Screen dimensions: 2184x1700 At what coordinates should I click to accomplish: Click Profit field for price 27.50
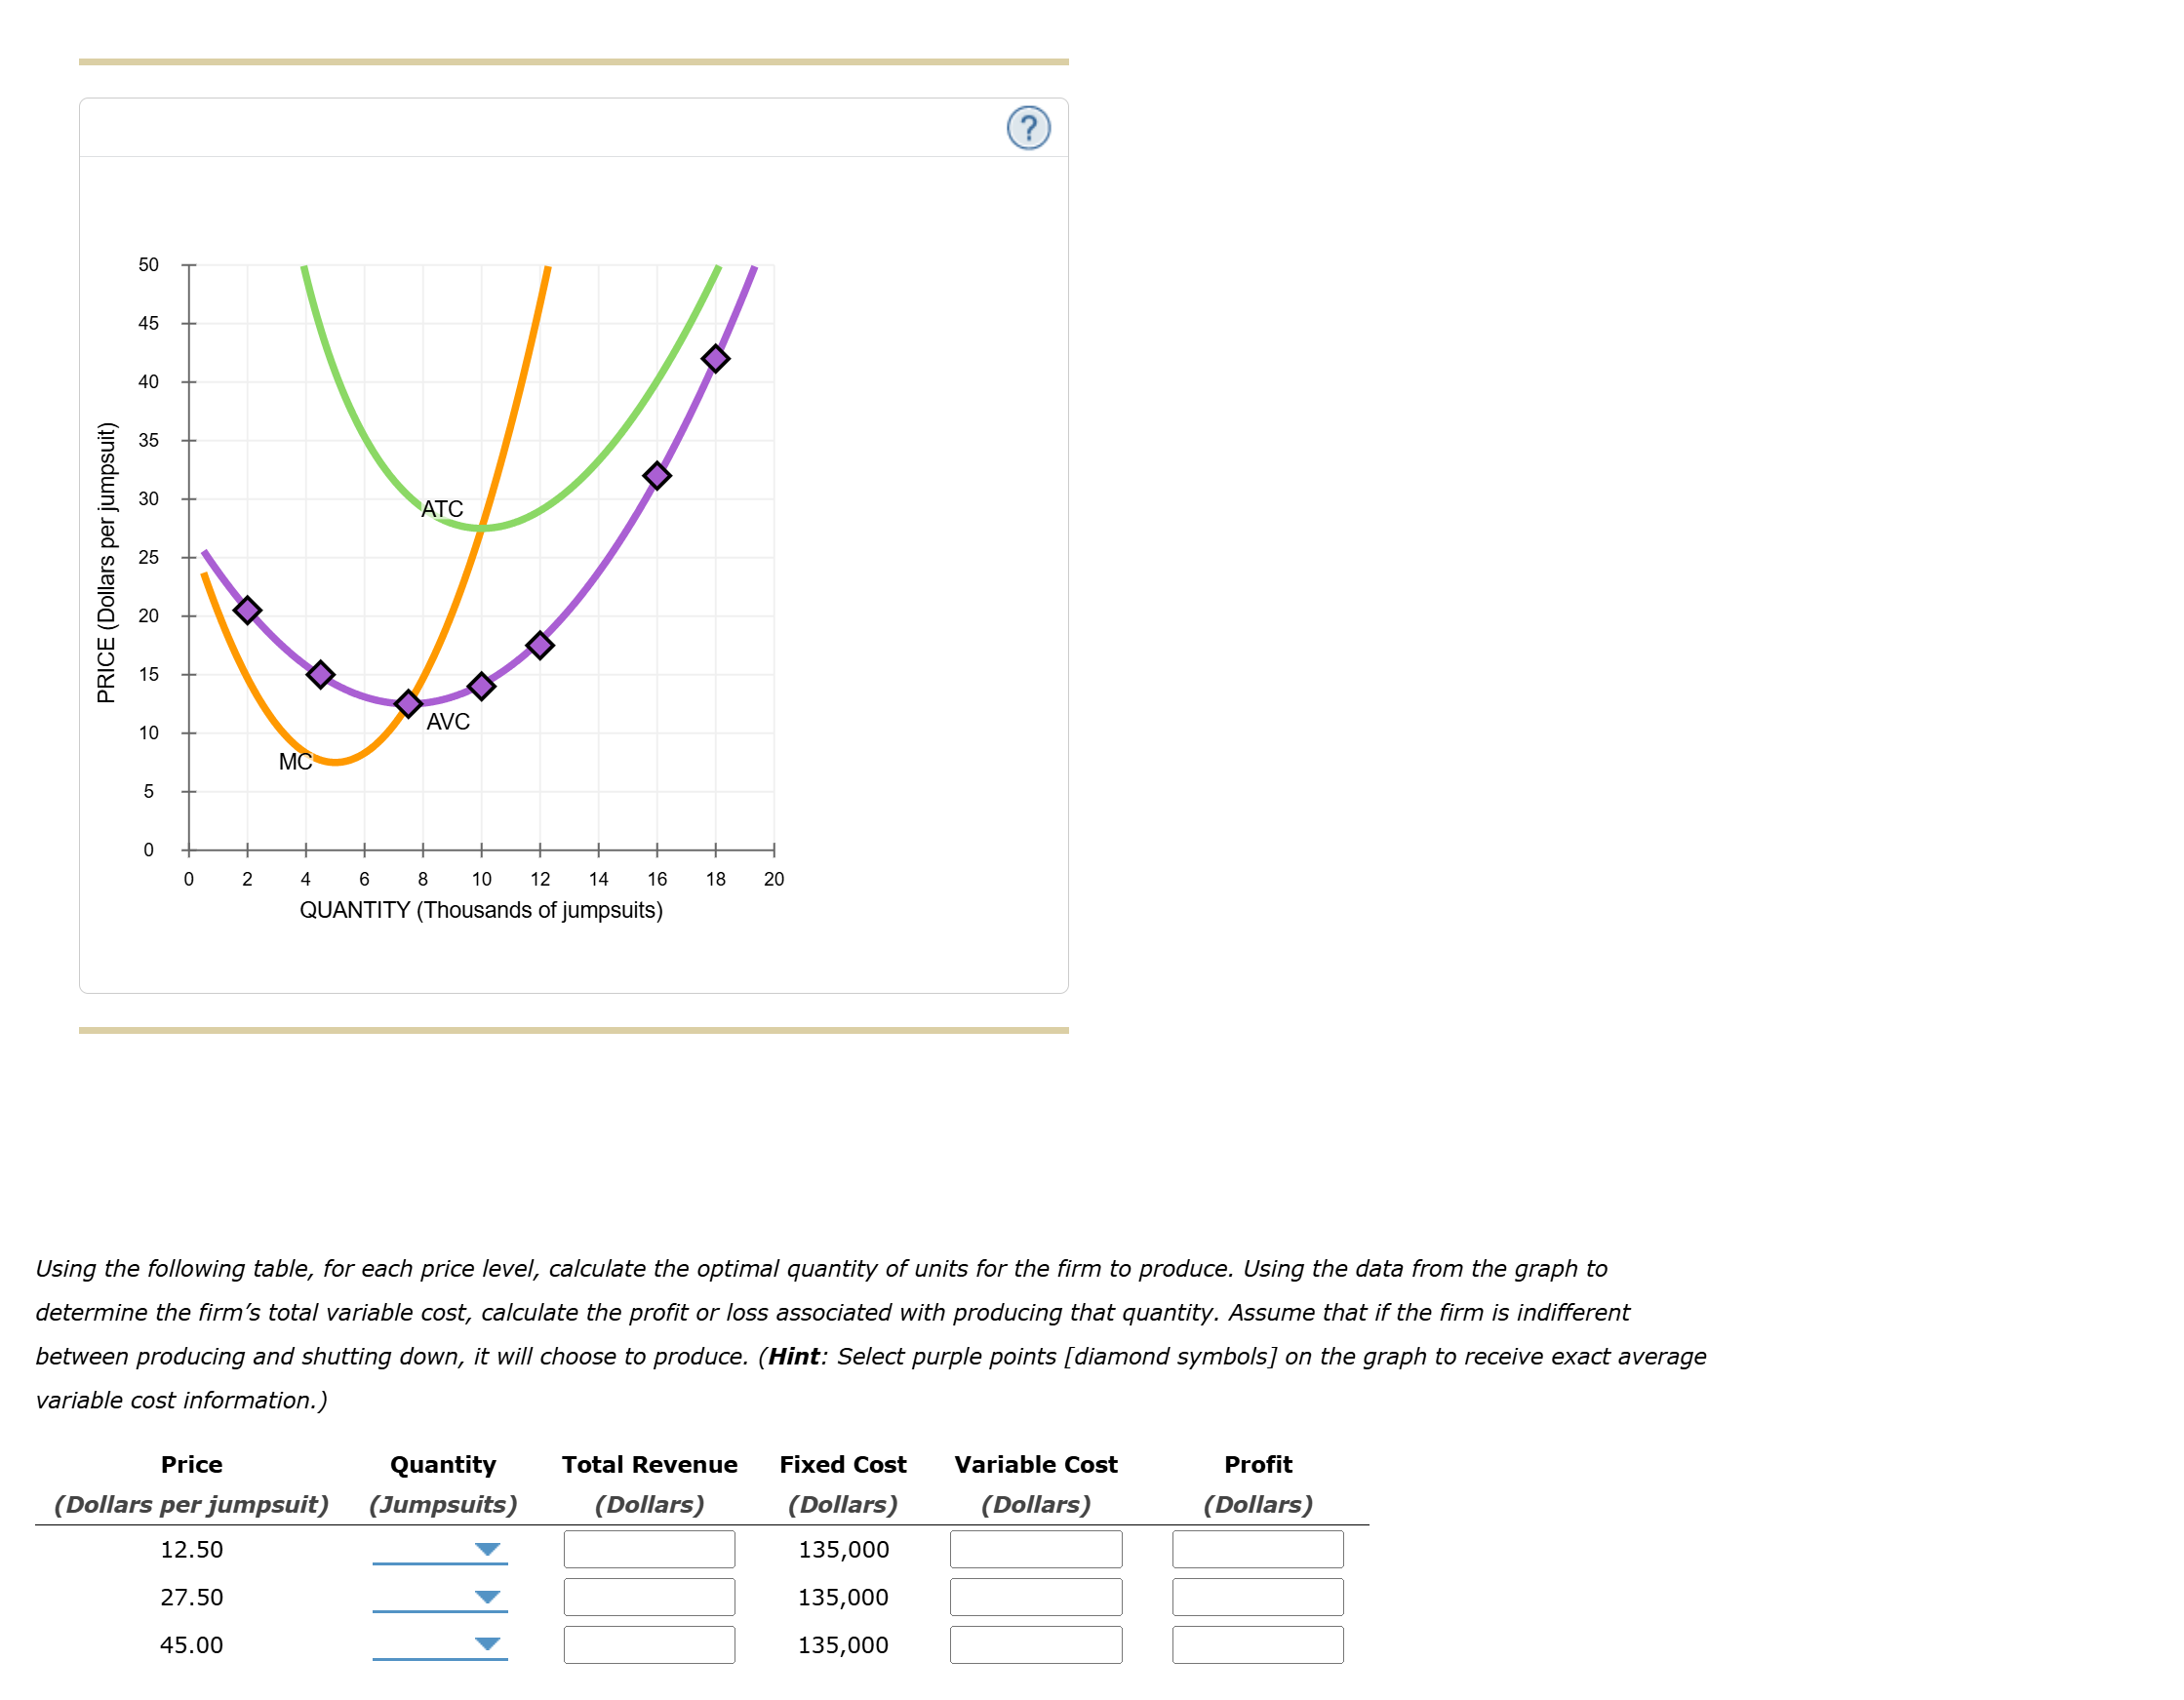pos(1258,1597)
